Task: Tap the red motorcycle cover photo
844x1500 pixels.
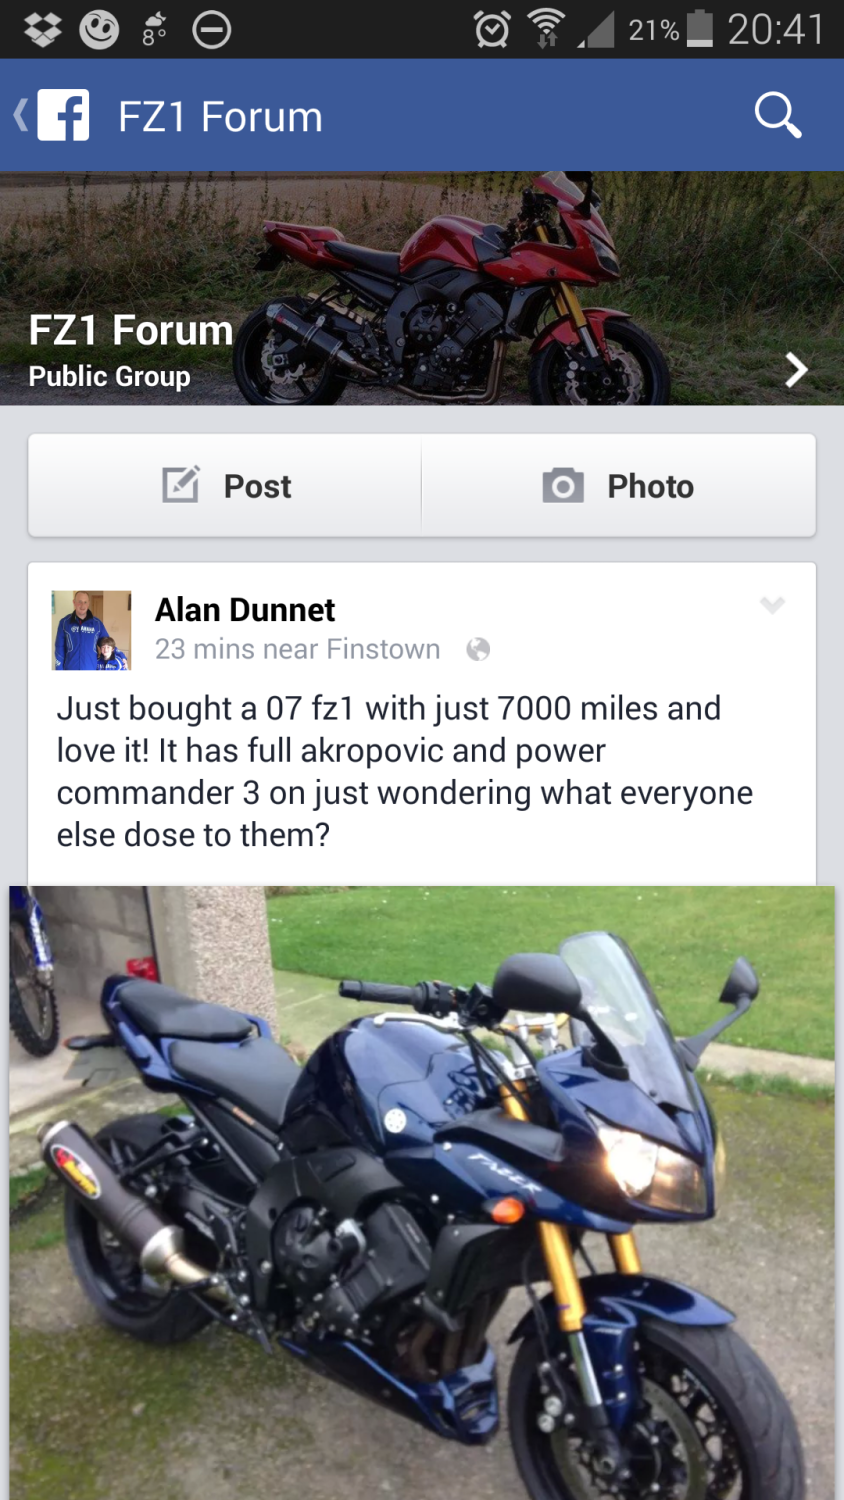Action: pyautogui.click(x=422, y=288)
